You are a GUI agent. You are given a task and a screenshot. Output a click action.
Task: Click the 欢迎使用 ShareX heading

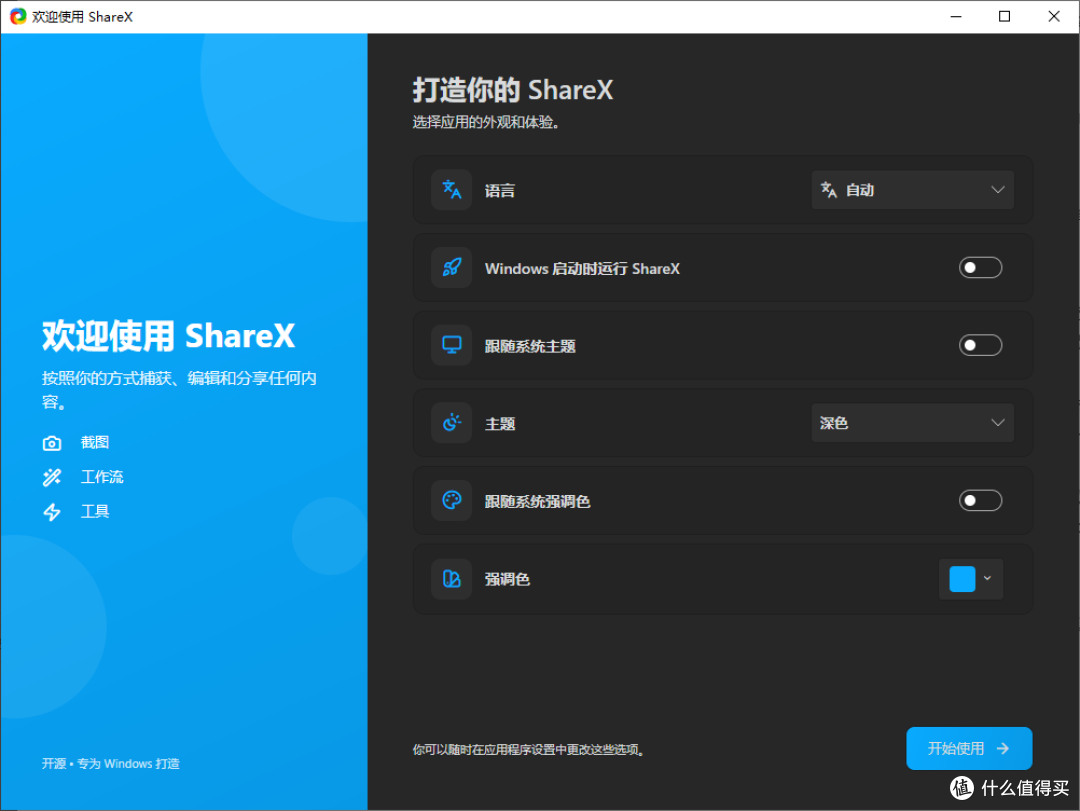(x=168, y=336)
